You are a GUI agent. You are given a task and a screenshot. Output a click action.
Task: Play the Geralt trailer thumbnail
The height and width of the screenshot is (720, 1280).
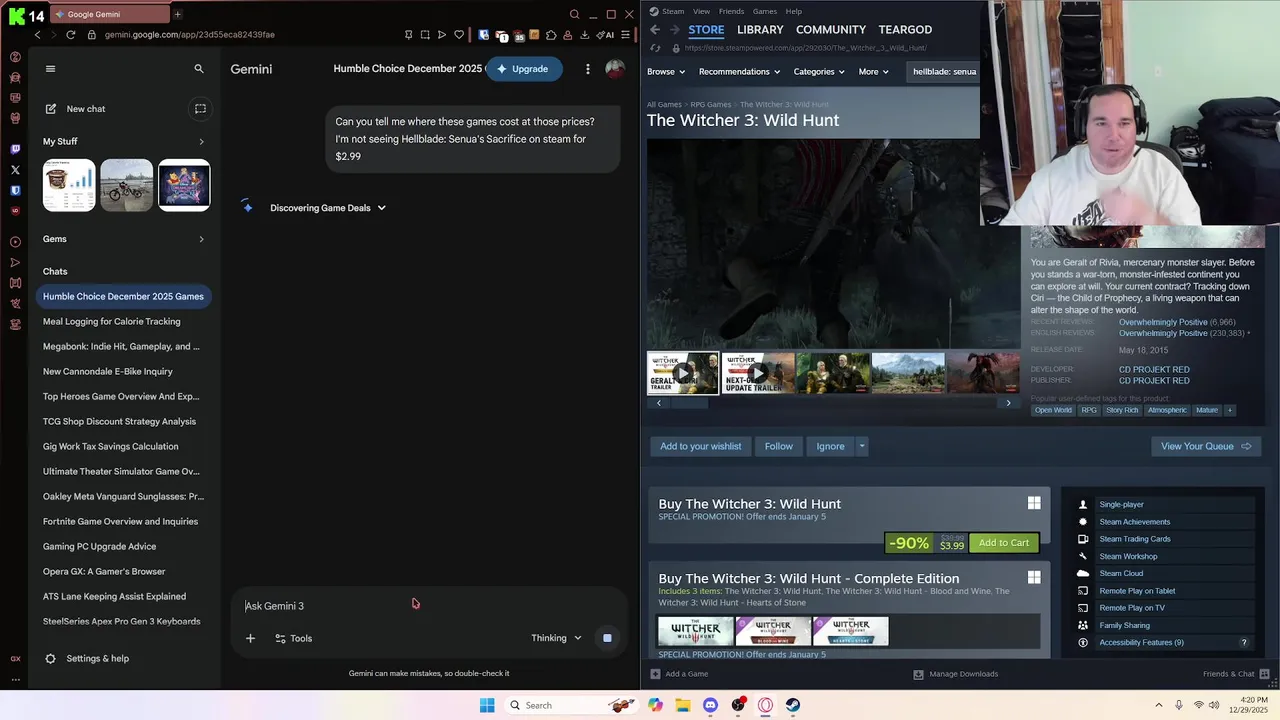point(683,373)
